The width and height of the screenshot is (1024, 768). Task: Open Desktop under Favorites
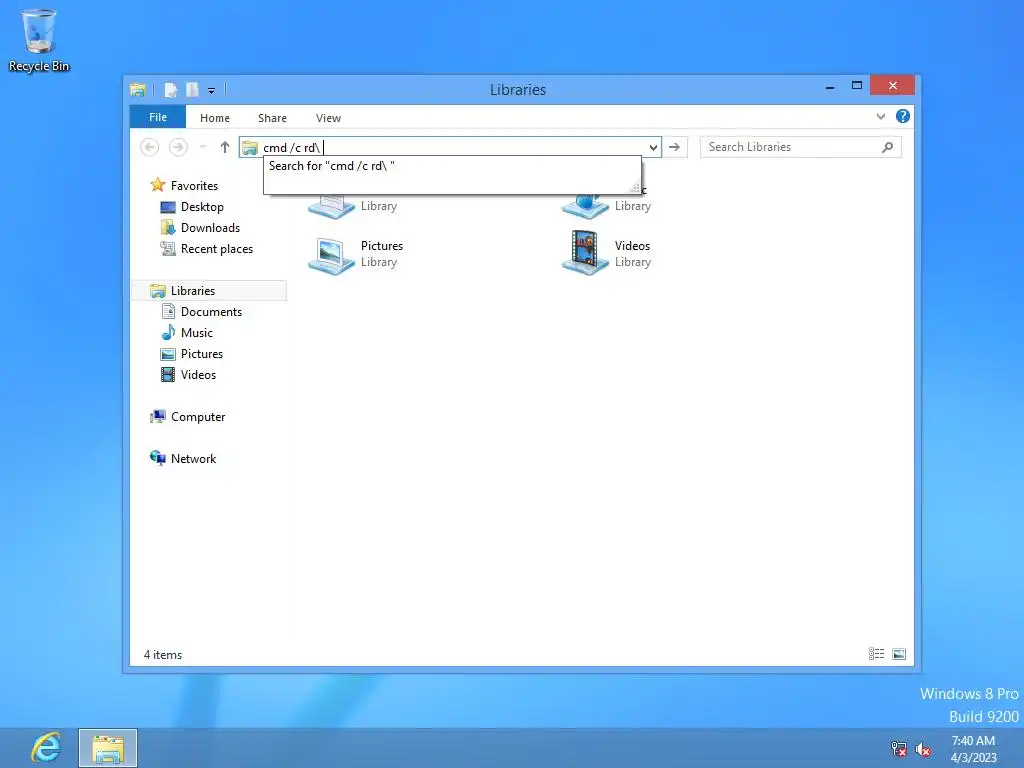click(x=202, y=206)
